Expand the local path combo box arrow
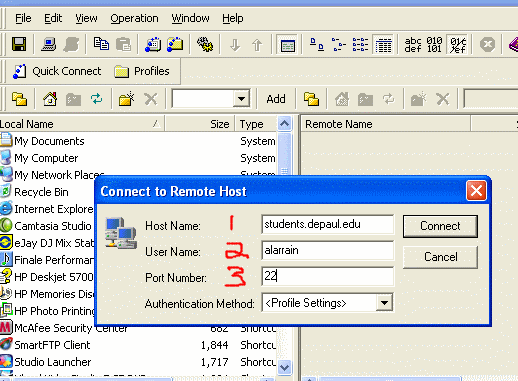Viewport: 518px width, 381px height. click(241, 99)
